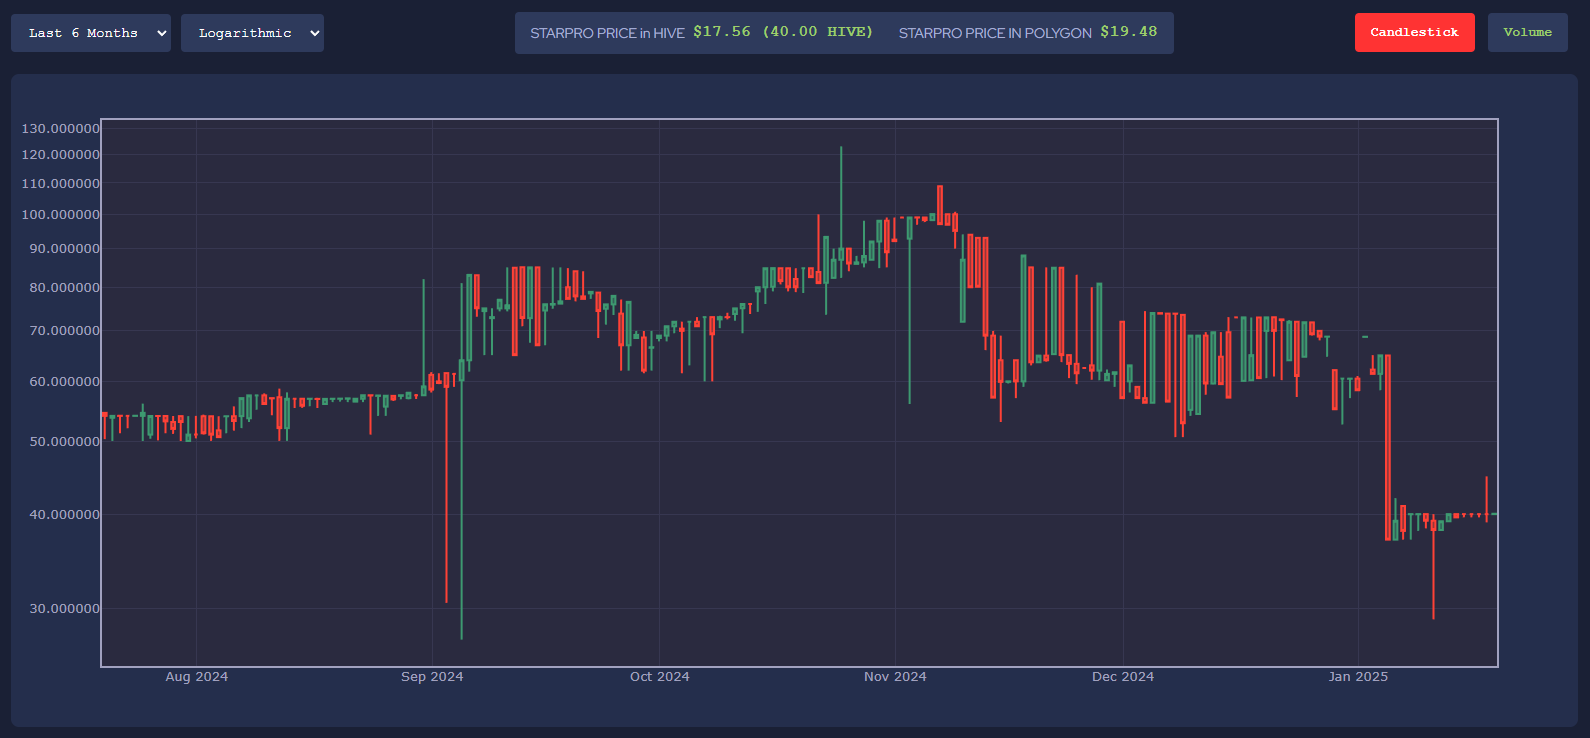
Task: Click the 100.000000 y-axis label
Action: tap(61, 215)
